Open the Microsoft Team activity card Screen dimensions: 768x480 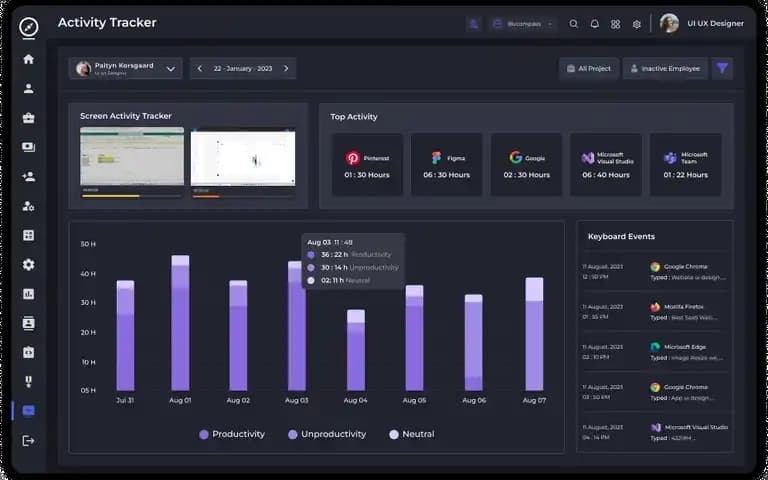686,165
